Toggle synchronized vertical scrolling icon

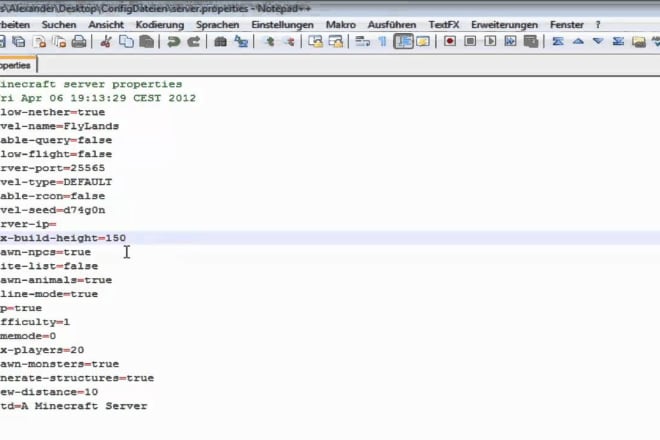point(316,42)
